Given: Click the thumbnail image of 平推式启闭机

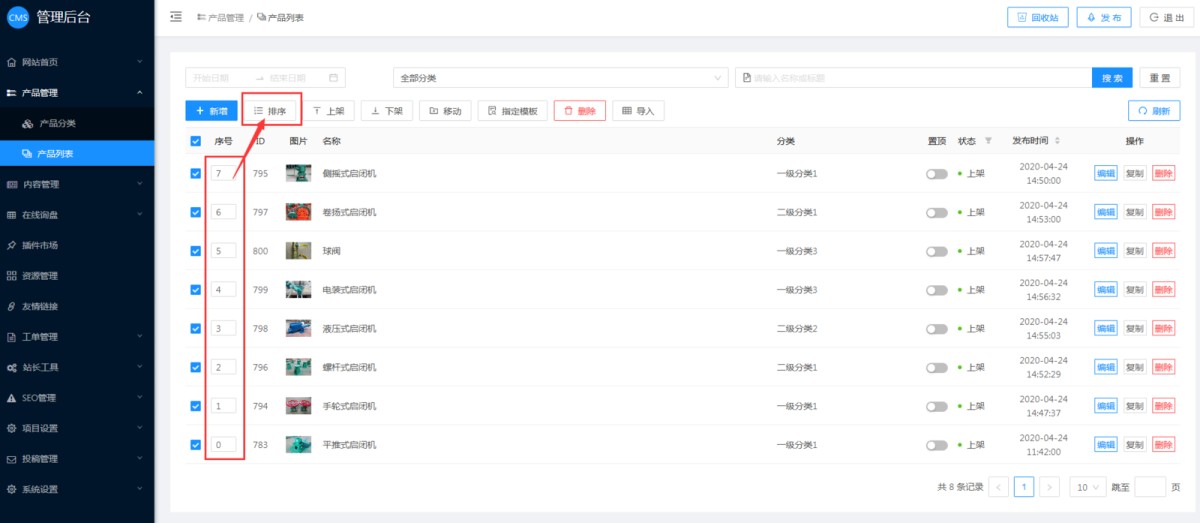Looking at the screenshot, I should [298, 445].
